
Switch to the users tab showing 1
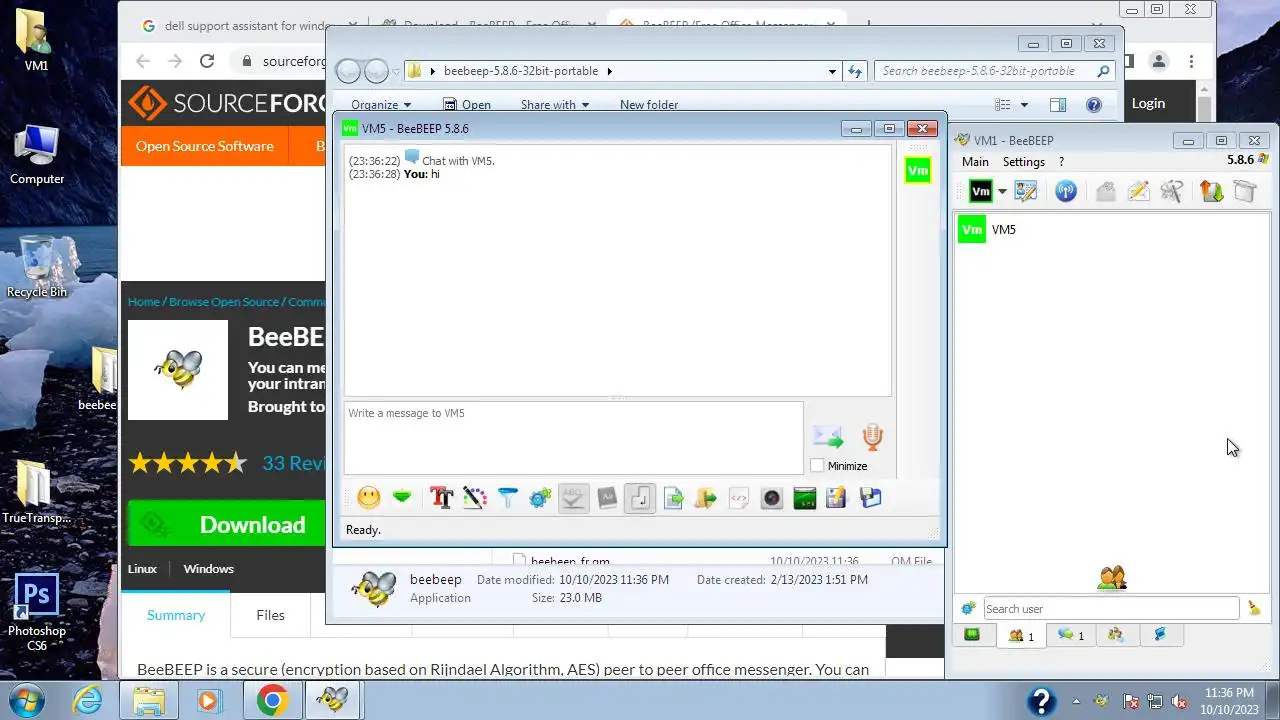tap(1021, 635)
